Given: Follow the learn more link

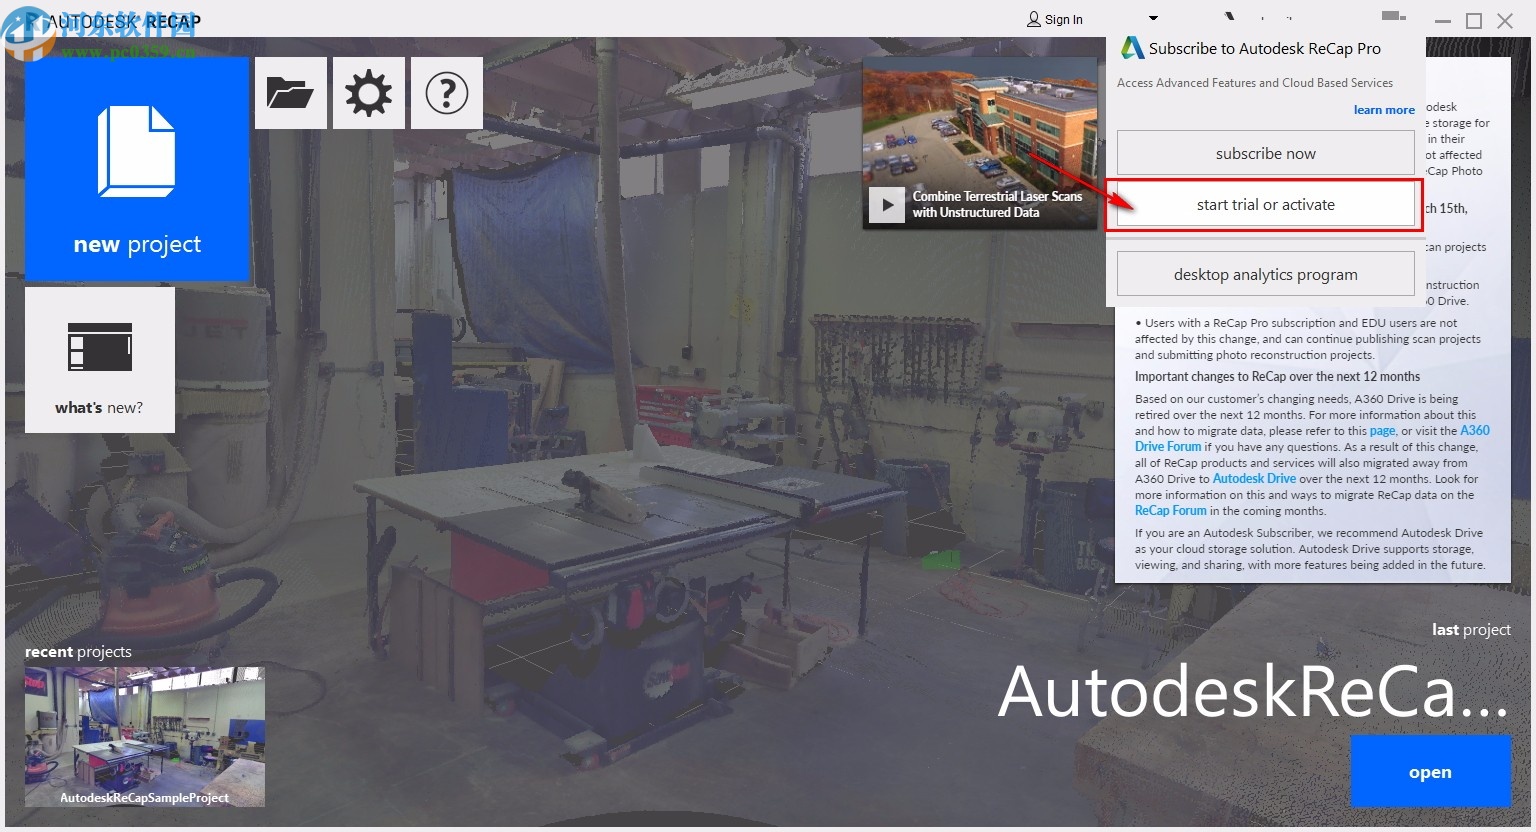Looking at the screenshot, I should coord(1383,110).
